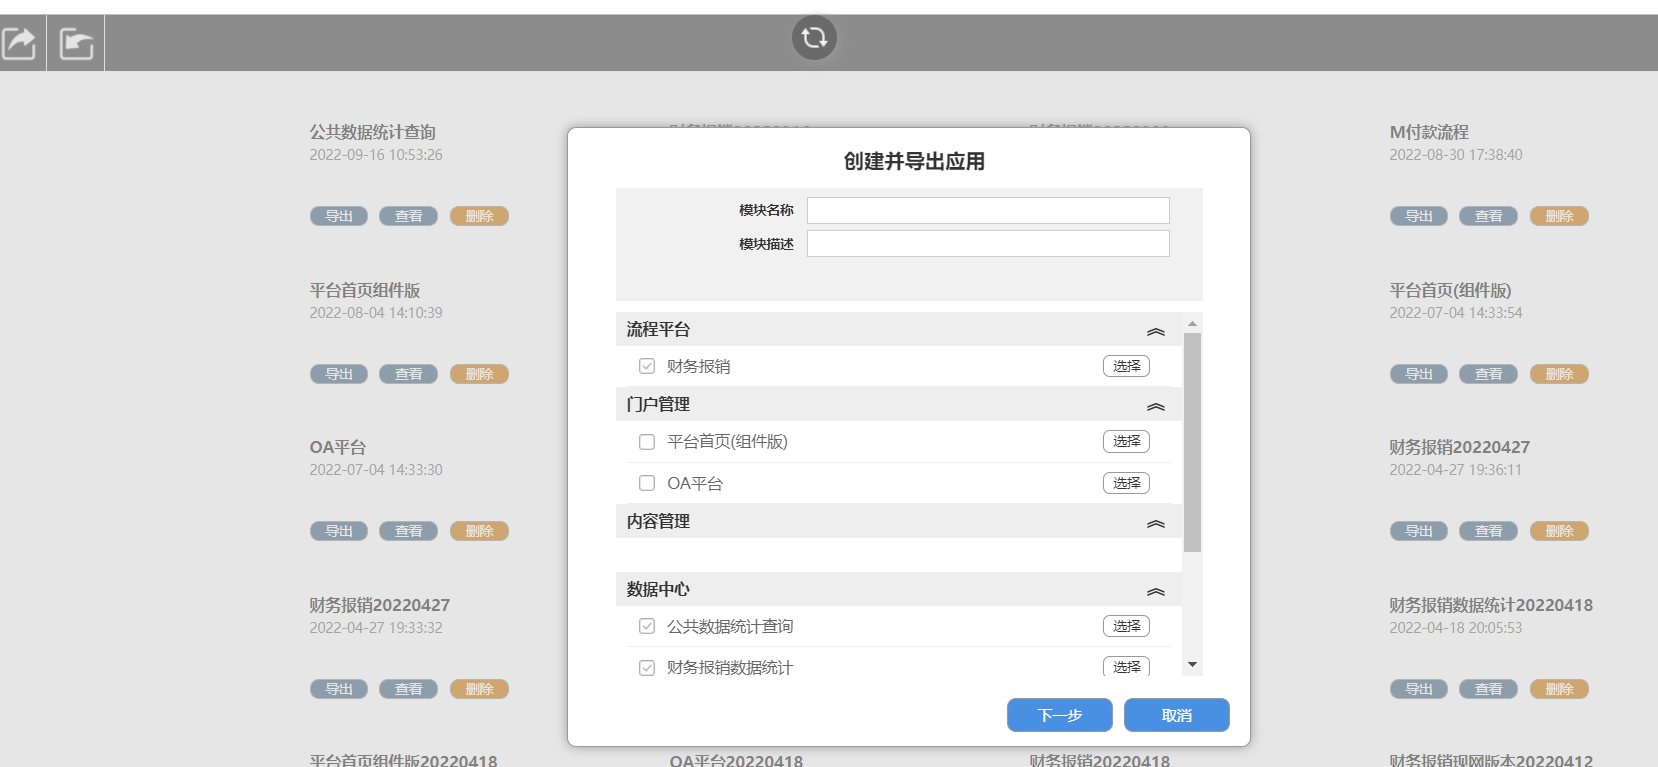Click 查看 on the 公共数据统计查询 card
1658x767 pixels.
[409, 216]
